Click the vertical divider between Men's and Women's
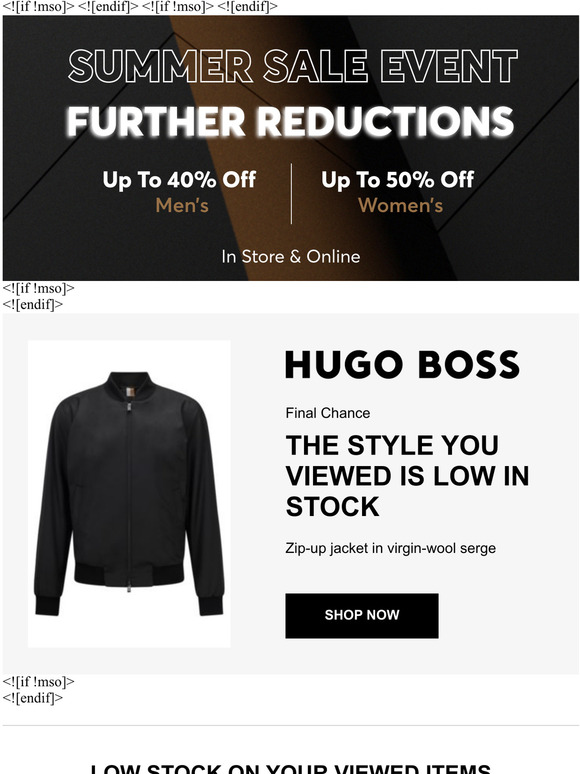This screenshot has width=580, height=774. pos(291,194)
